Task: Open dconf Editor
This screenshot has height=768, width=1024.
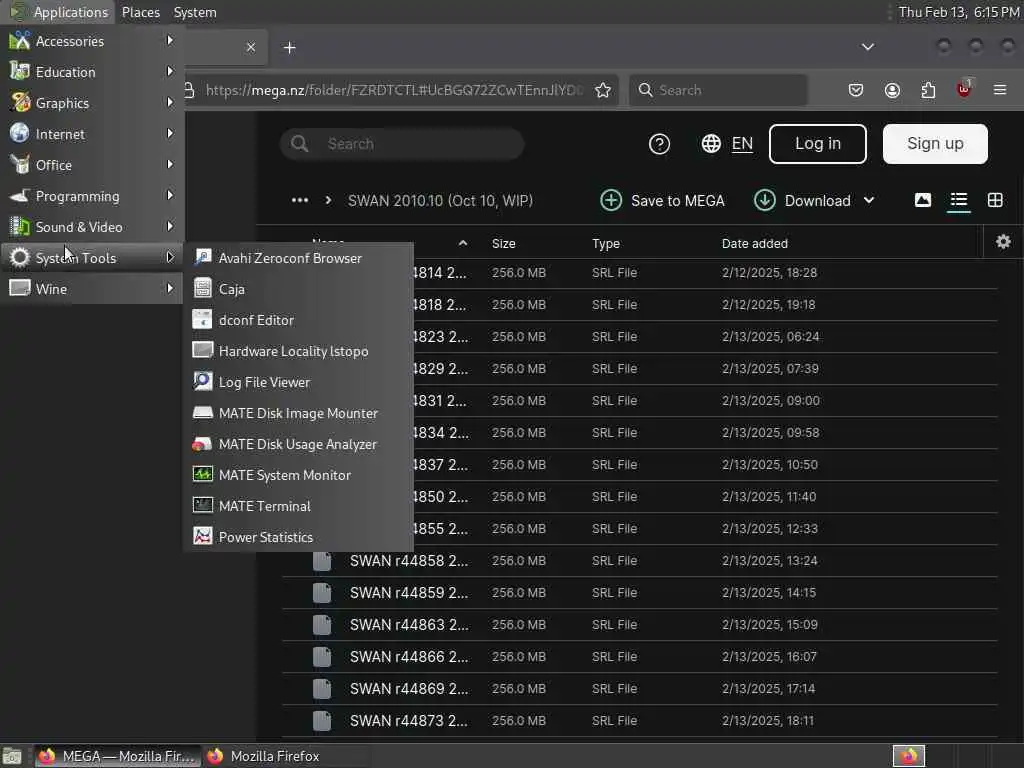Action: 298,320
